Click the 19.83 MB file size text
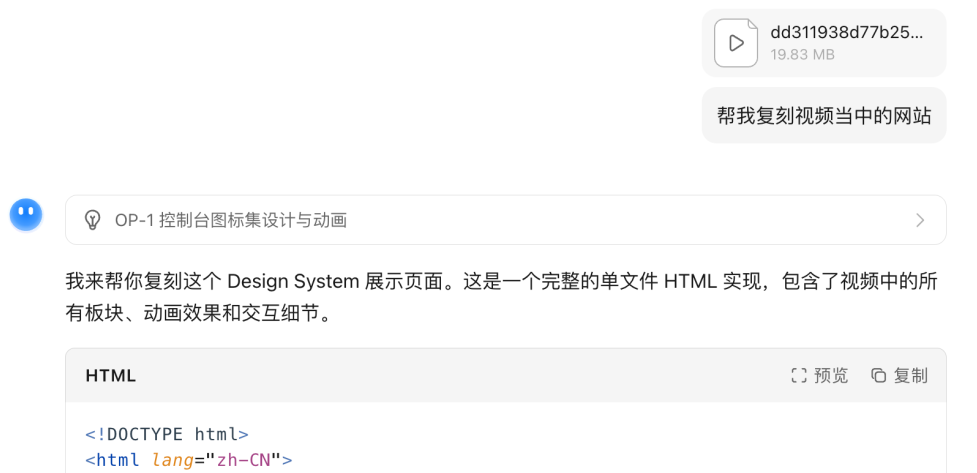 click(x=802, y=55)
